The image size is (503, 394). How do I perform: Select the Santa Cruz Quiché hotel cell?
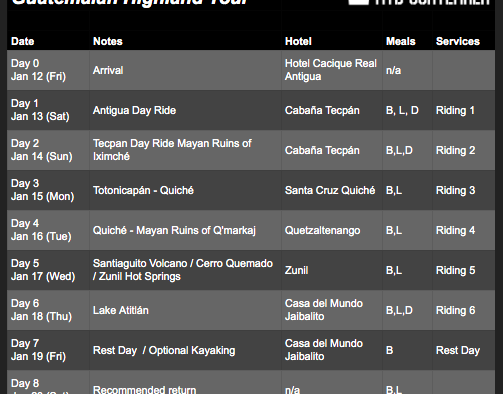330,190
